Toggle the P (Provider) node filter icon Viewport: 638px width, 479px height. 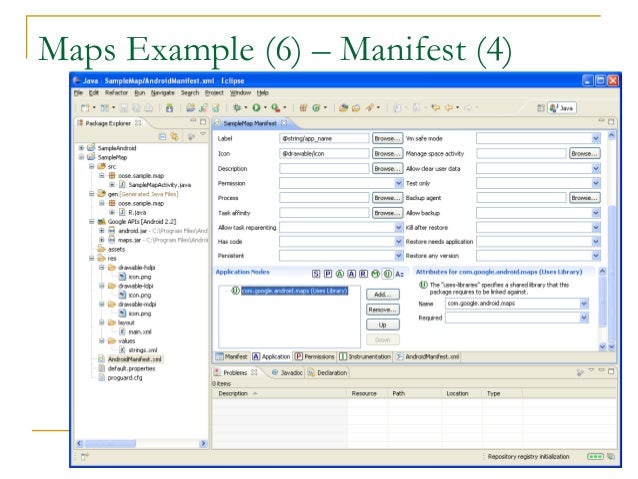328,274
